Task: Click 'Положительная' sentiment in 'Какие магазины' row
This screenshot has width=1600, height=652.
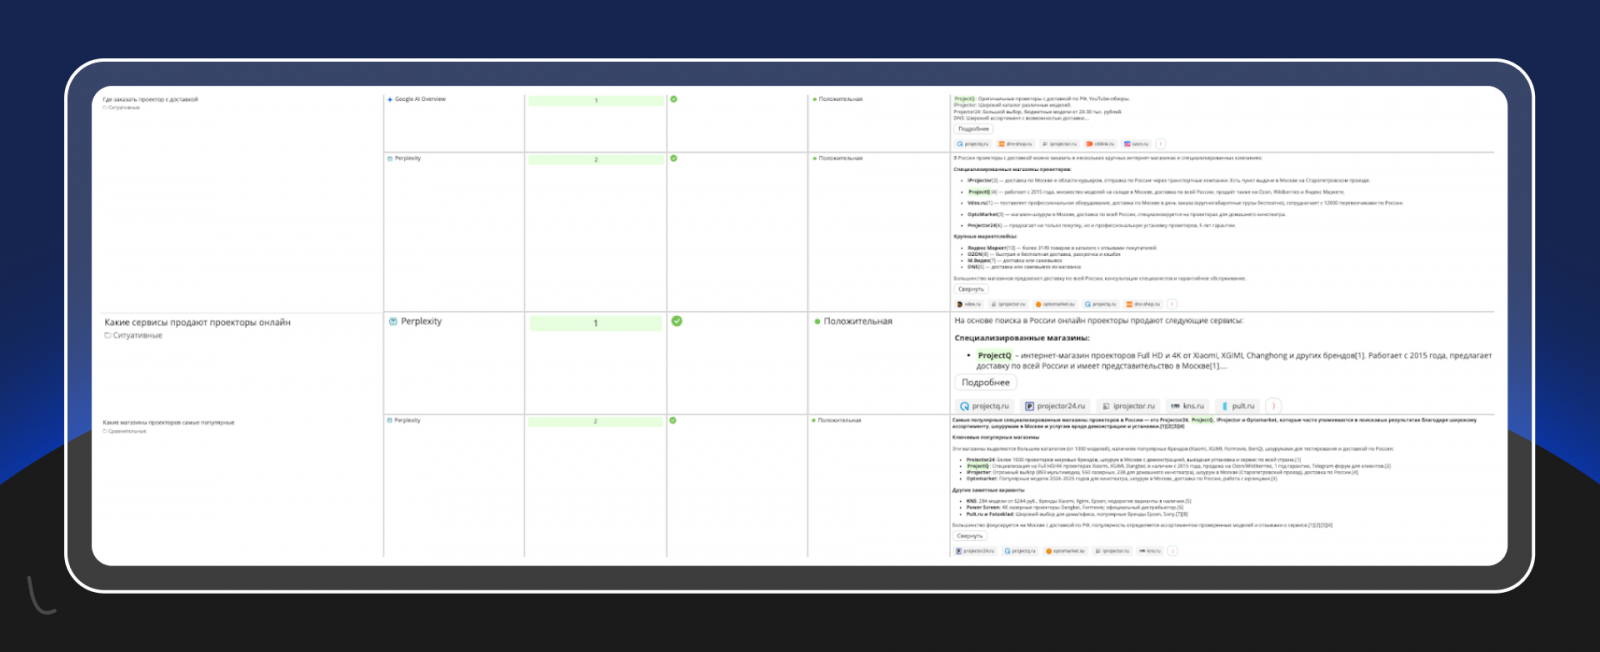Action: (x=840, y=420)
